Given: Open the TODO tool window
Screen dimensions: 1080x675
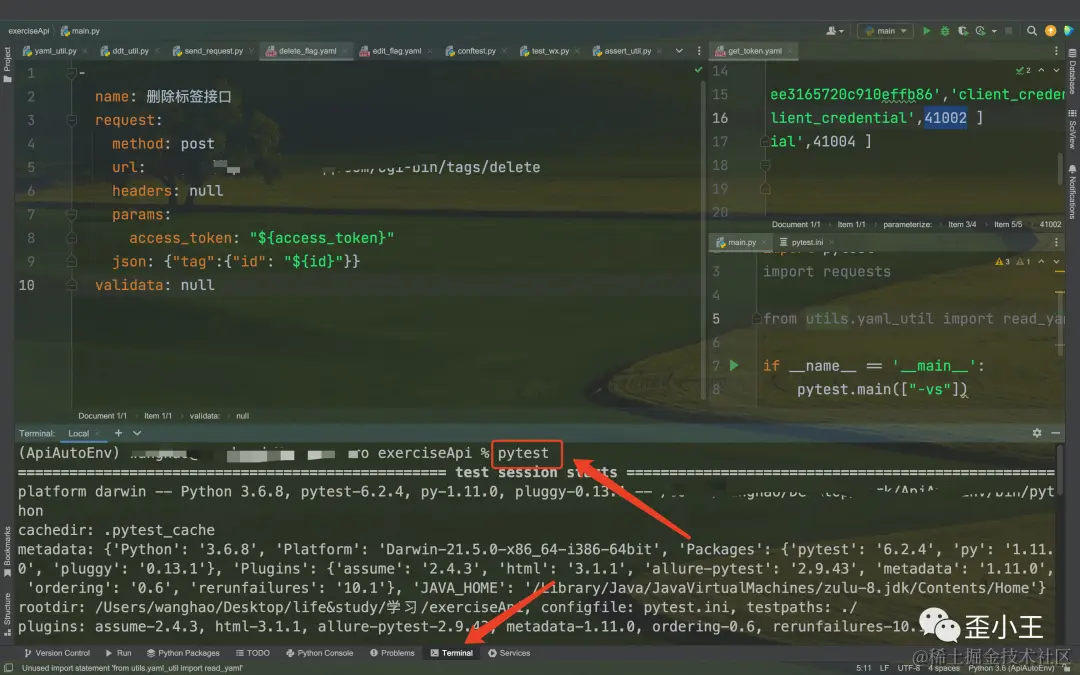Looking at the screenshot, I should 253,653.
